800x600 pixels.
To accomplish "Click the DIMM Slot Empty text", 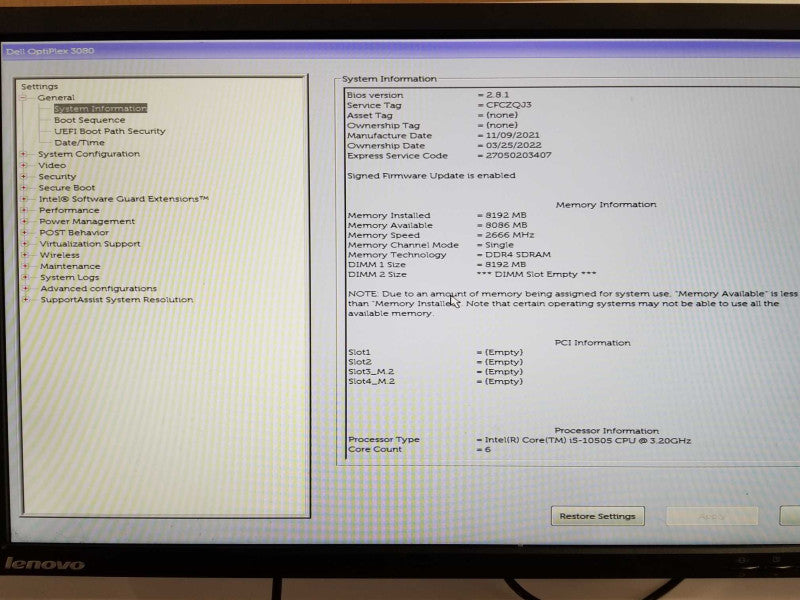I will pos(536,274).
